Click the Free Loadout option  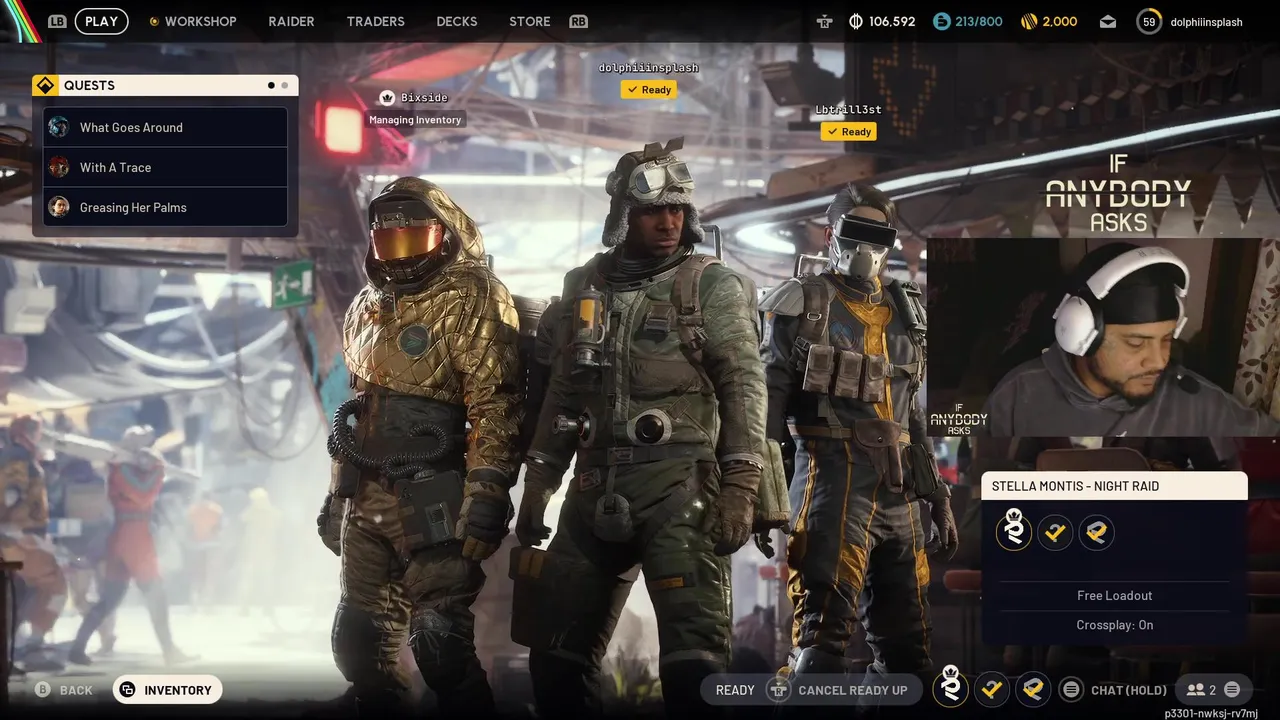pos(1115,595)
